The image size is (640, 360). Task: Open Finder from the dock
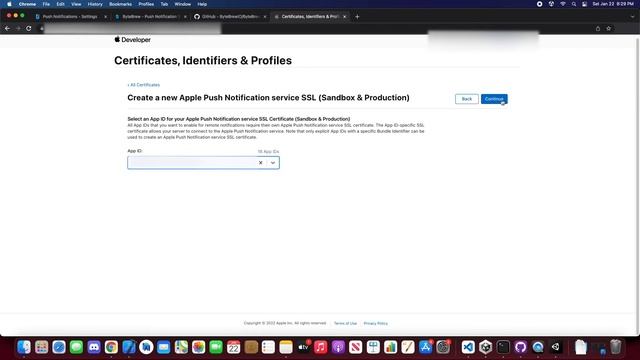pos(24,347)
